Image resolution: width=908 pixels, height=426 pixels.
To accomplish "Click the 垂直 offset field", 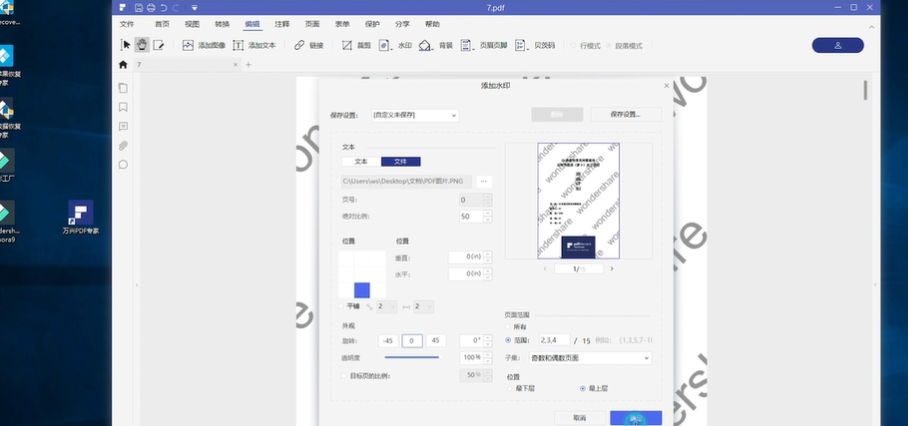I will click(x=466, y=257).
